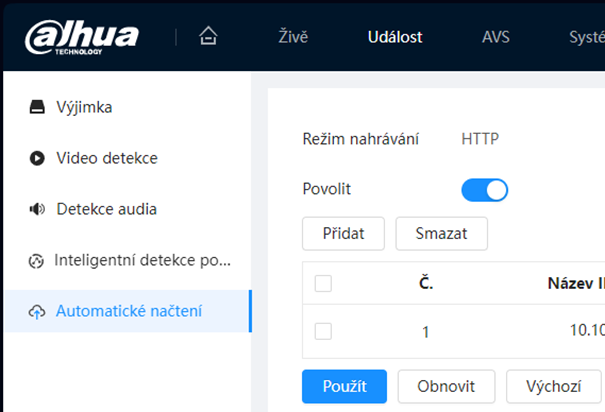Apply settings with the Použít button
The height and width of the screenshot is (412, 605).
pos(345,386)
